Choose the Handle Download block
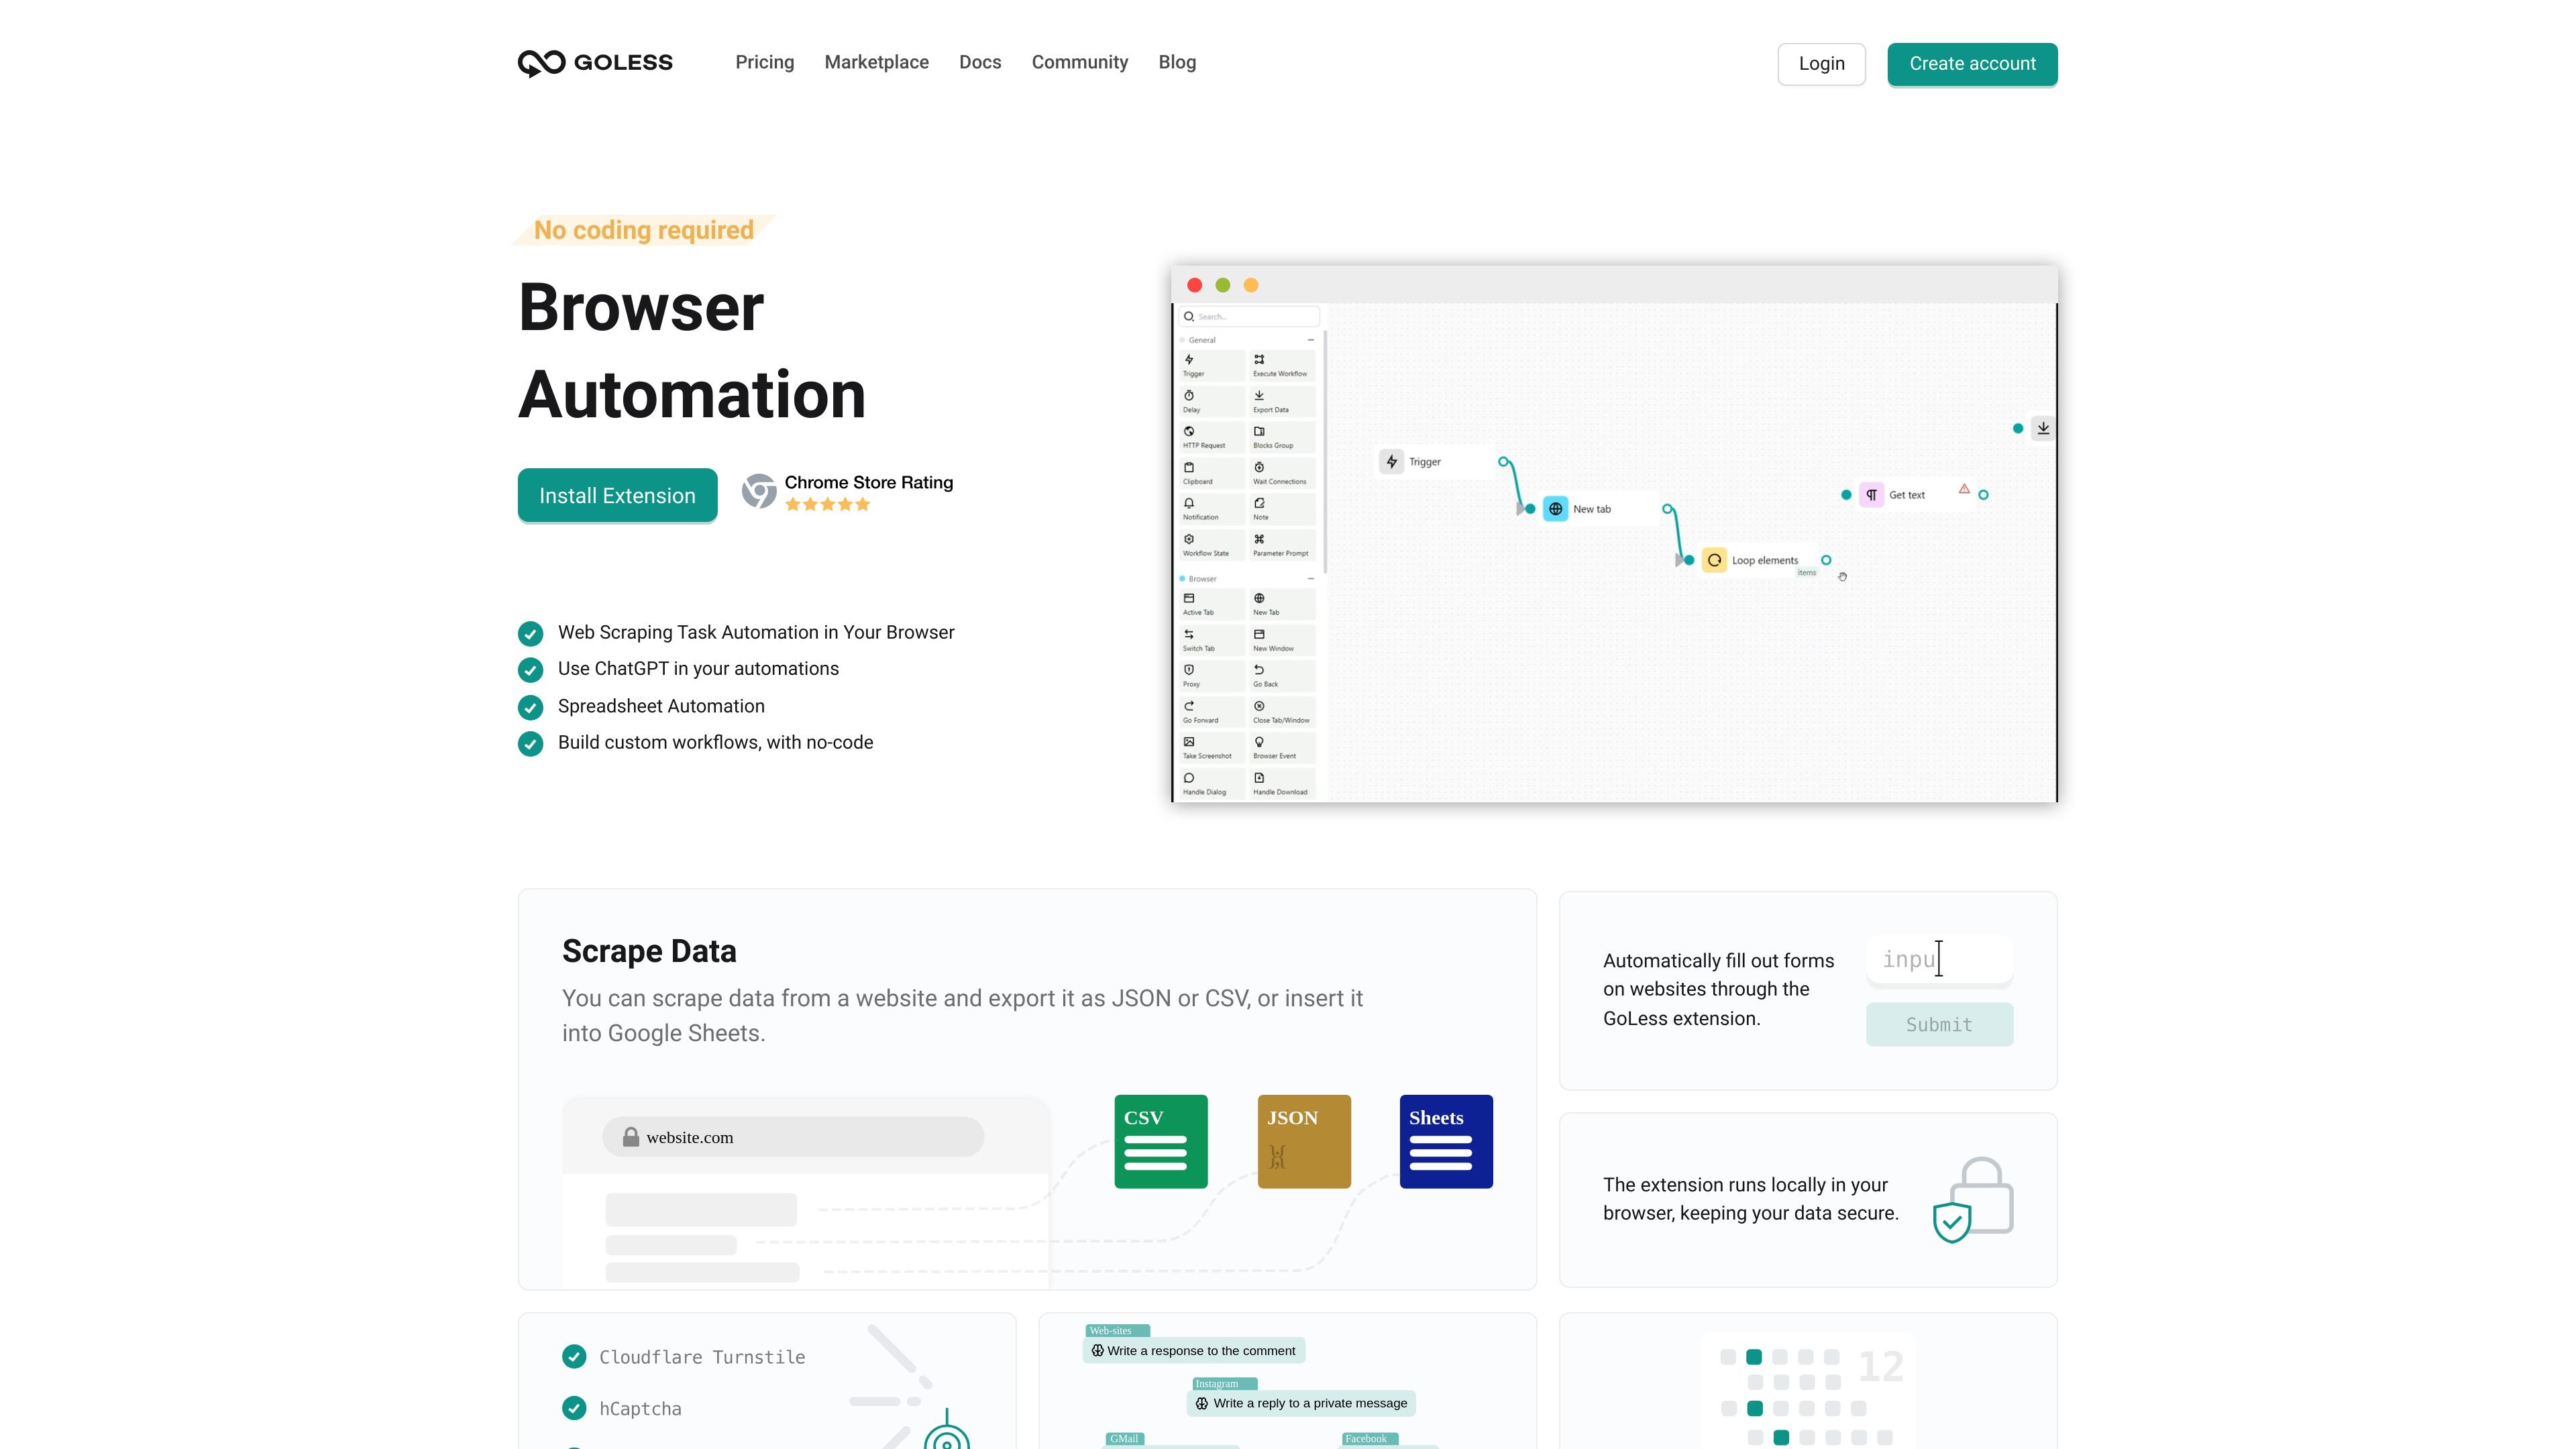 coord(1282,784)
